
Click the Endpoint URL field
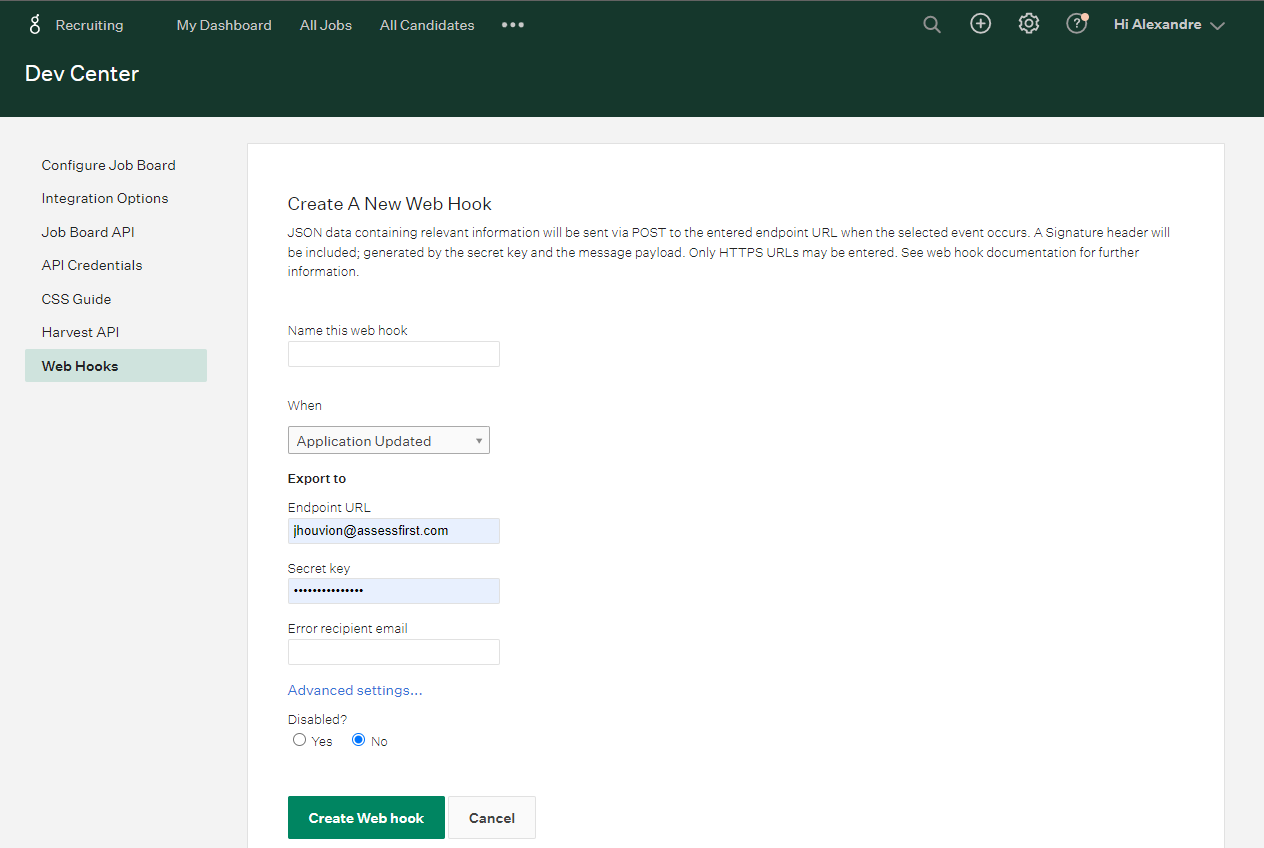tap(394, 531)
